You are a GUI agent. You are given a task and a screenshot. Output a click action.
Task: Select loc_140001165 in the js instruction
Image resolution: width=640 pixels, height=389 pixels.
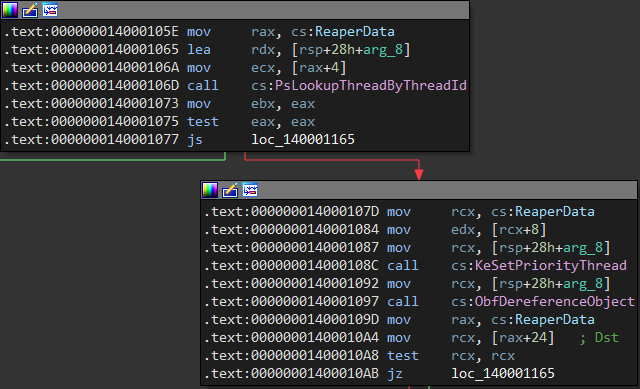[303, 140]
